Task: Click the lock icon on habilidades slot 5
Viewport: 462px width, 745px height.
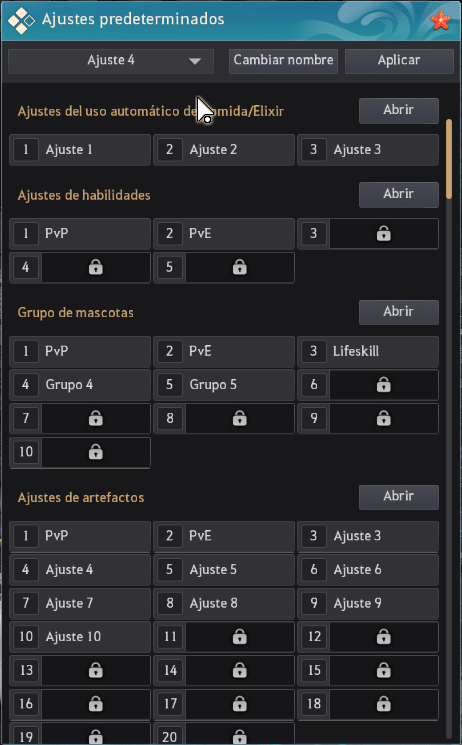Action: tap(240, 267)
